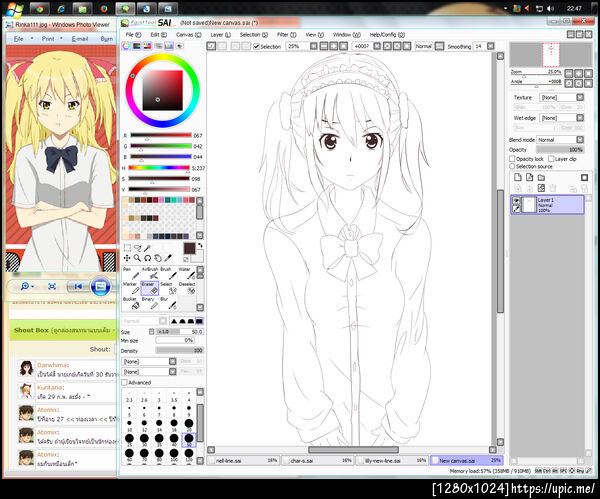Choose the lasso selection tool

(x=137, y=248)
